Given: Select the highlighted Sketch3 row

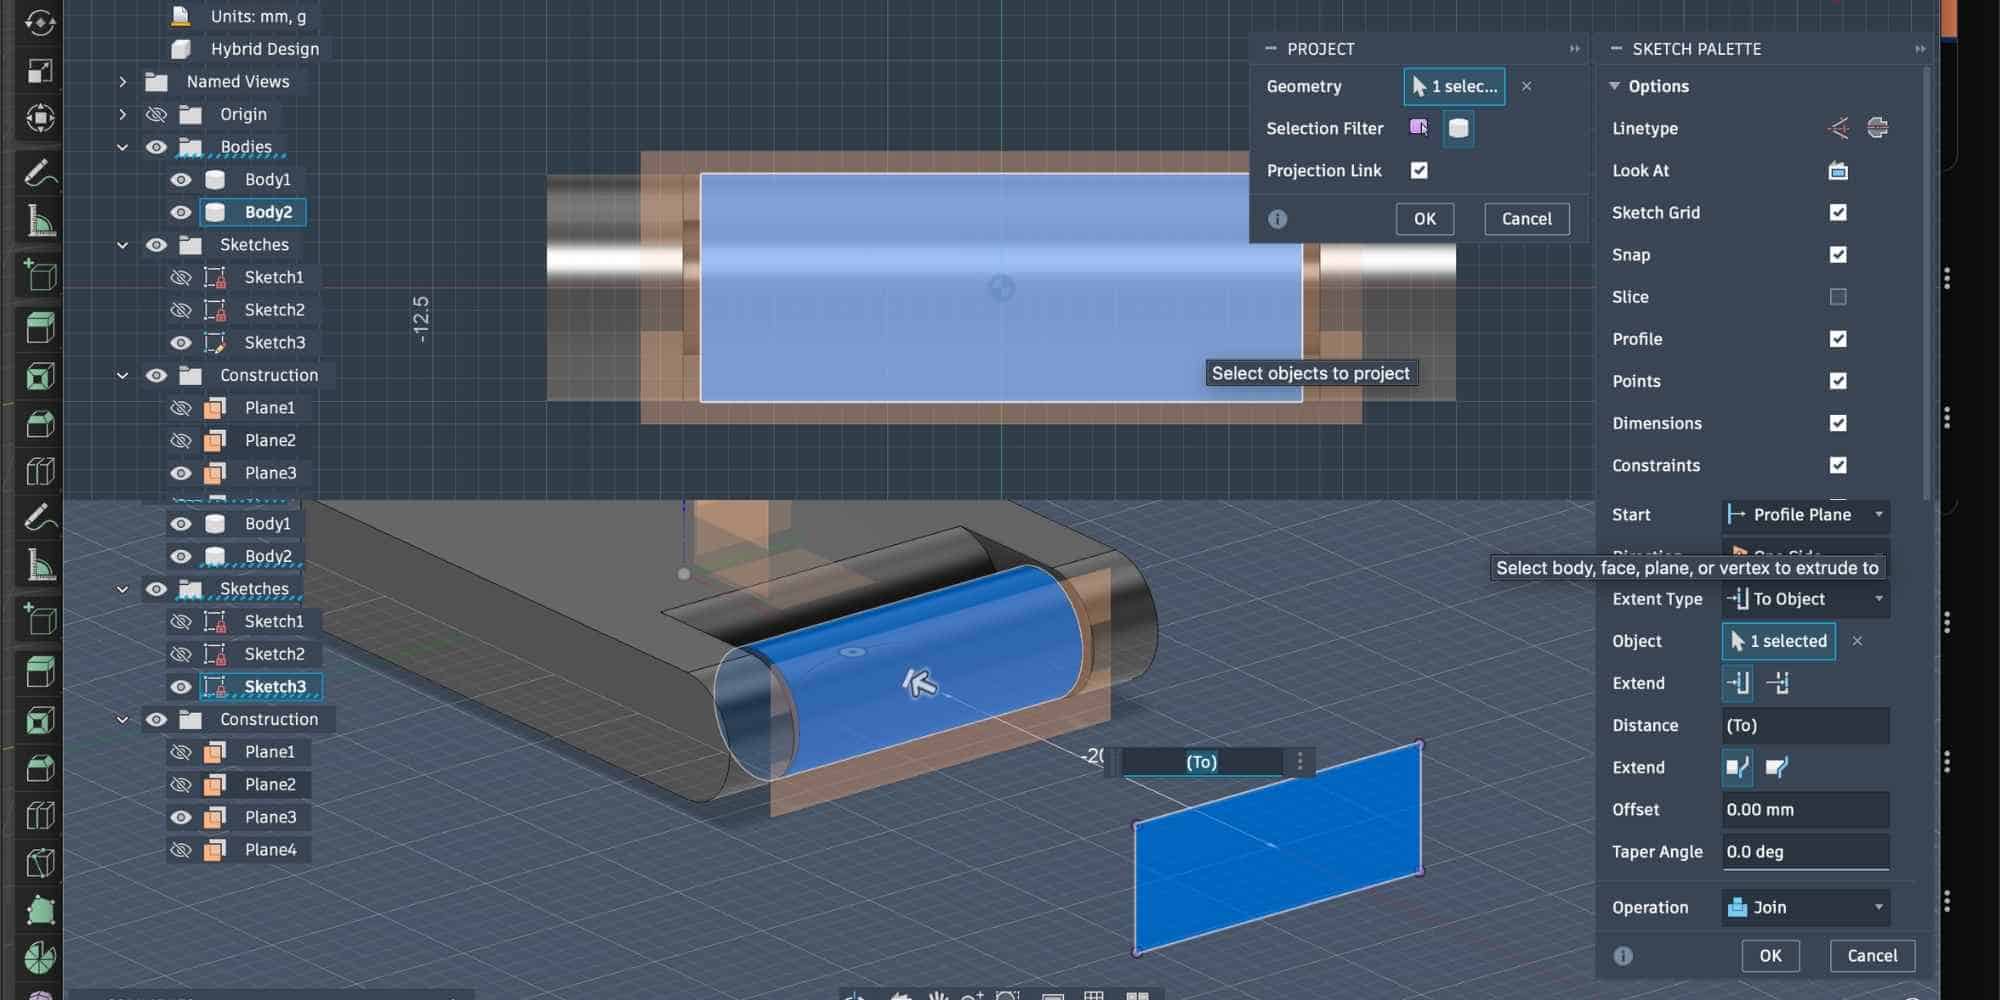Looking at the screenshot, I should tap(261, 687).
